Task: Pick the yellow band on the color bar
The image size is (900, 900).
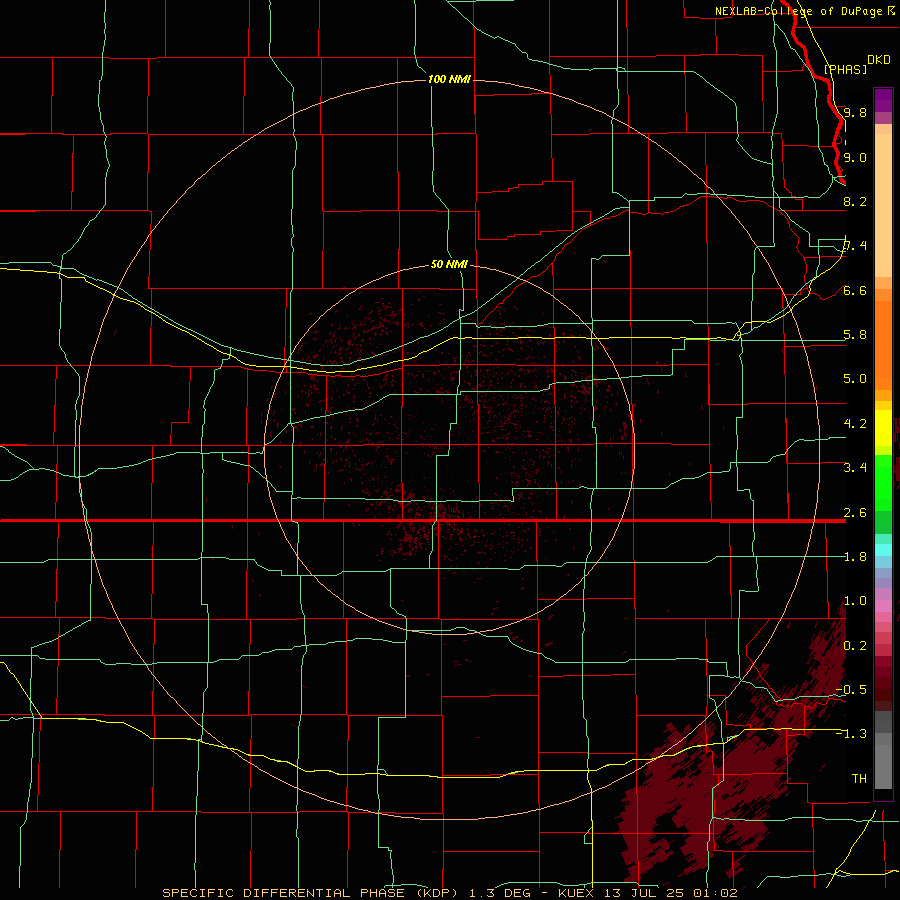Action: tap(883, 428)
